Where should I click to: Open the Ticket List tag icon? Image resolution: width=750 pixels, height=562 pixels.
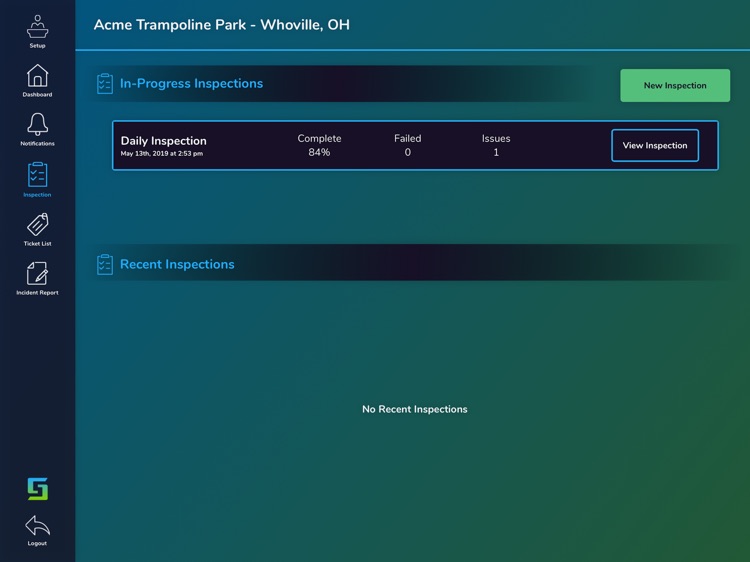click(37, 225)
